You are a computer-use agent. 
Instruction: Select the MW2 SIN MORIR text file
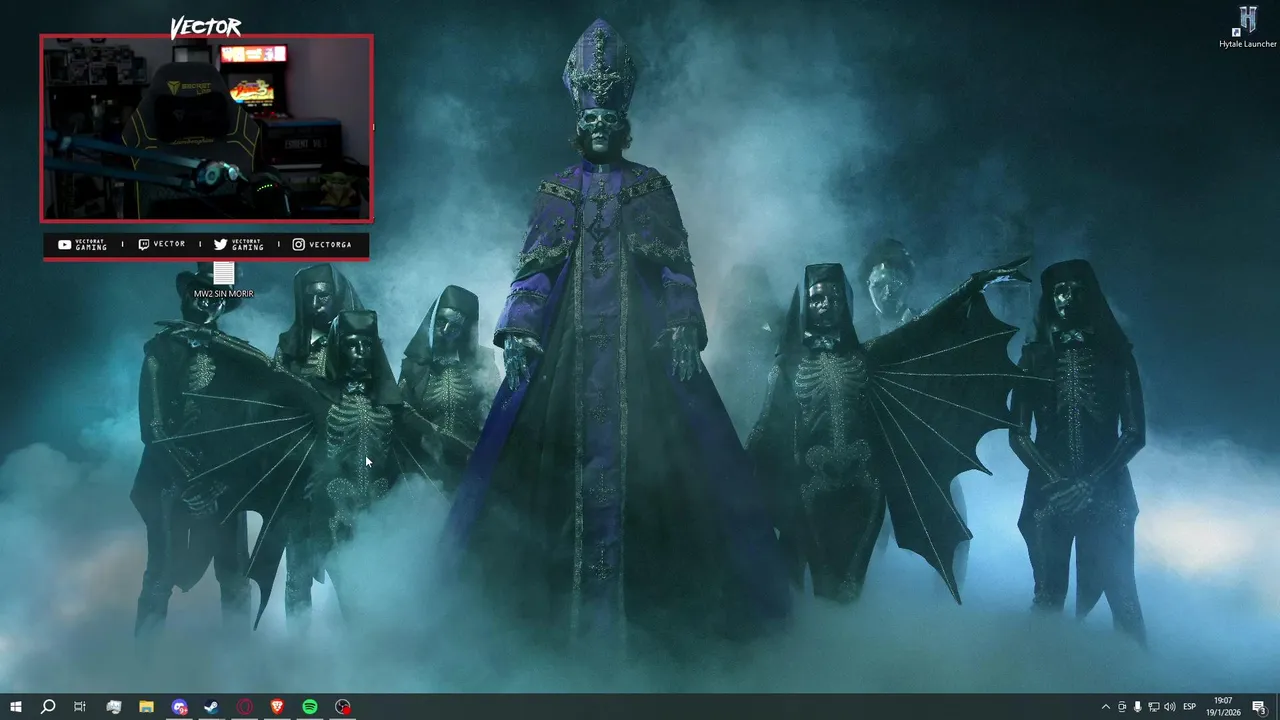coord(223,280)
